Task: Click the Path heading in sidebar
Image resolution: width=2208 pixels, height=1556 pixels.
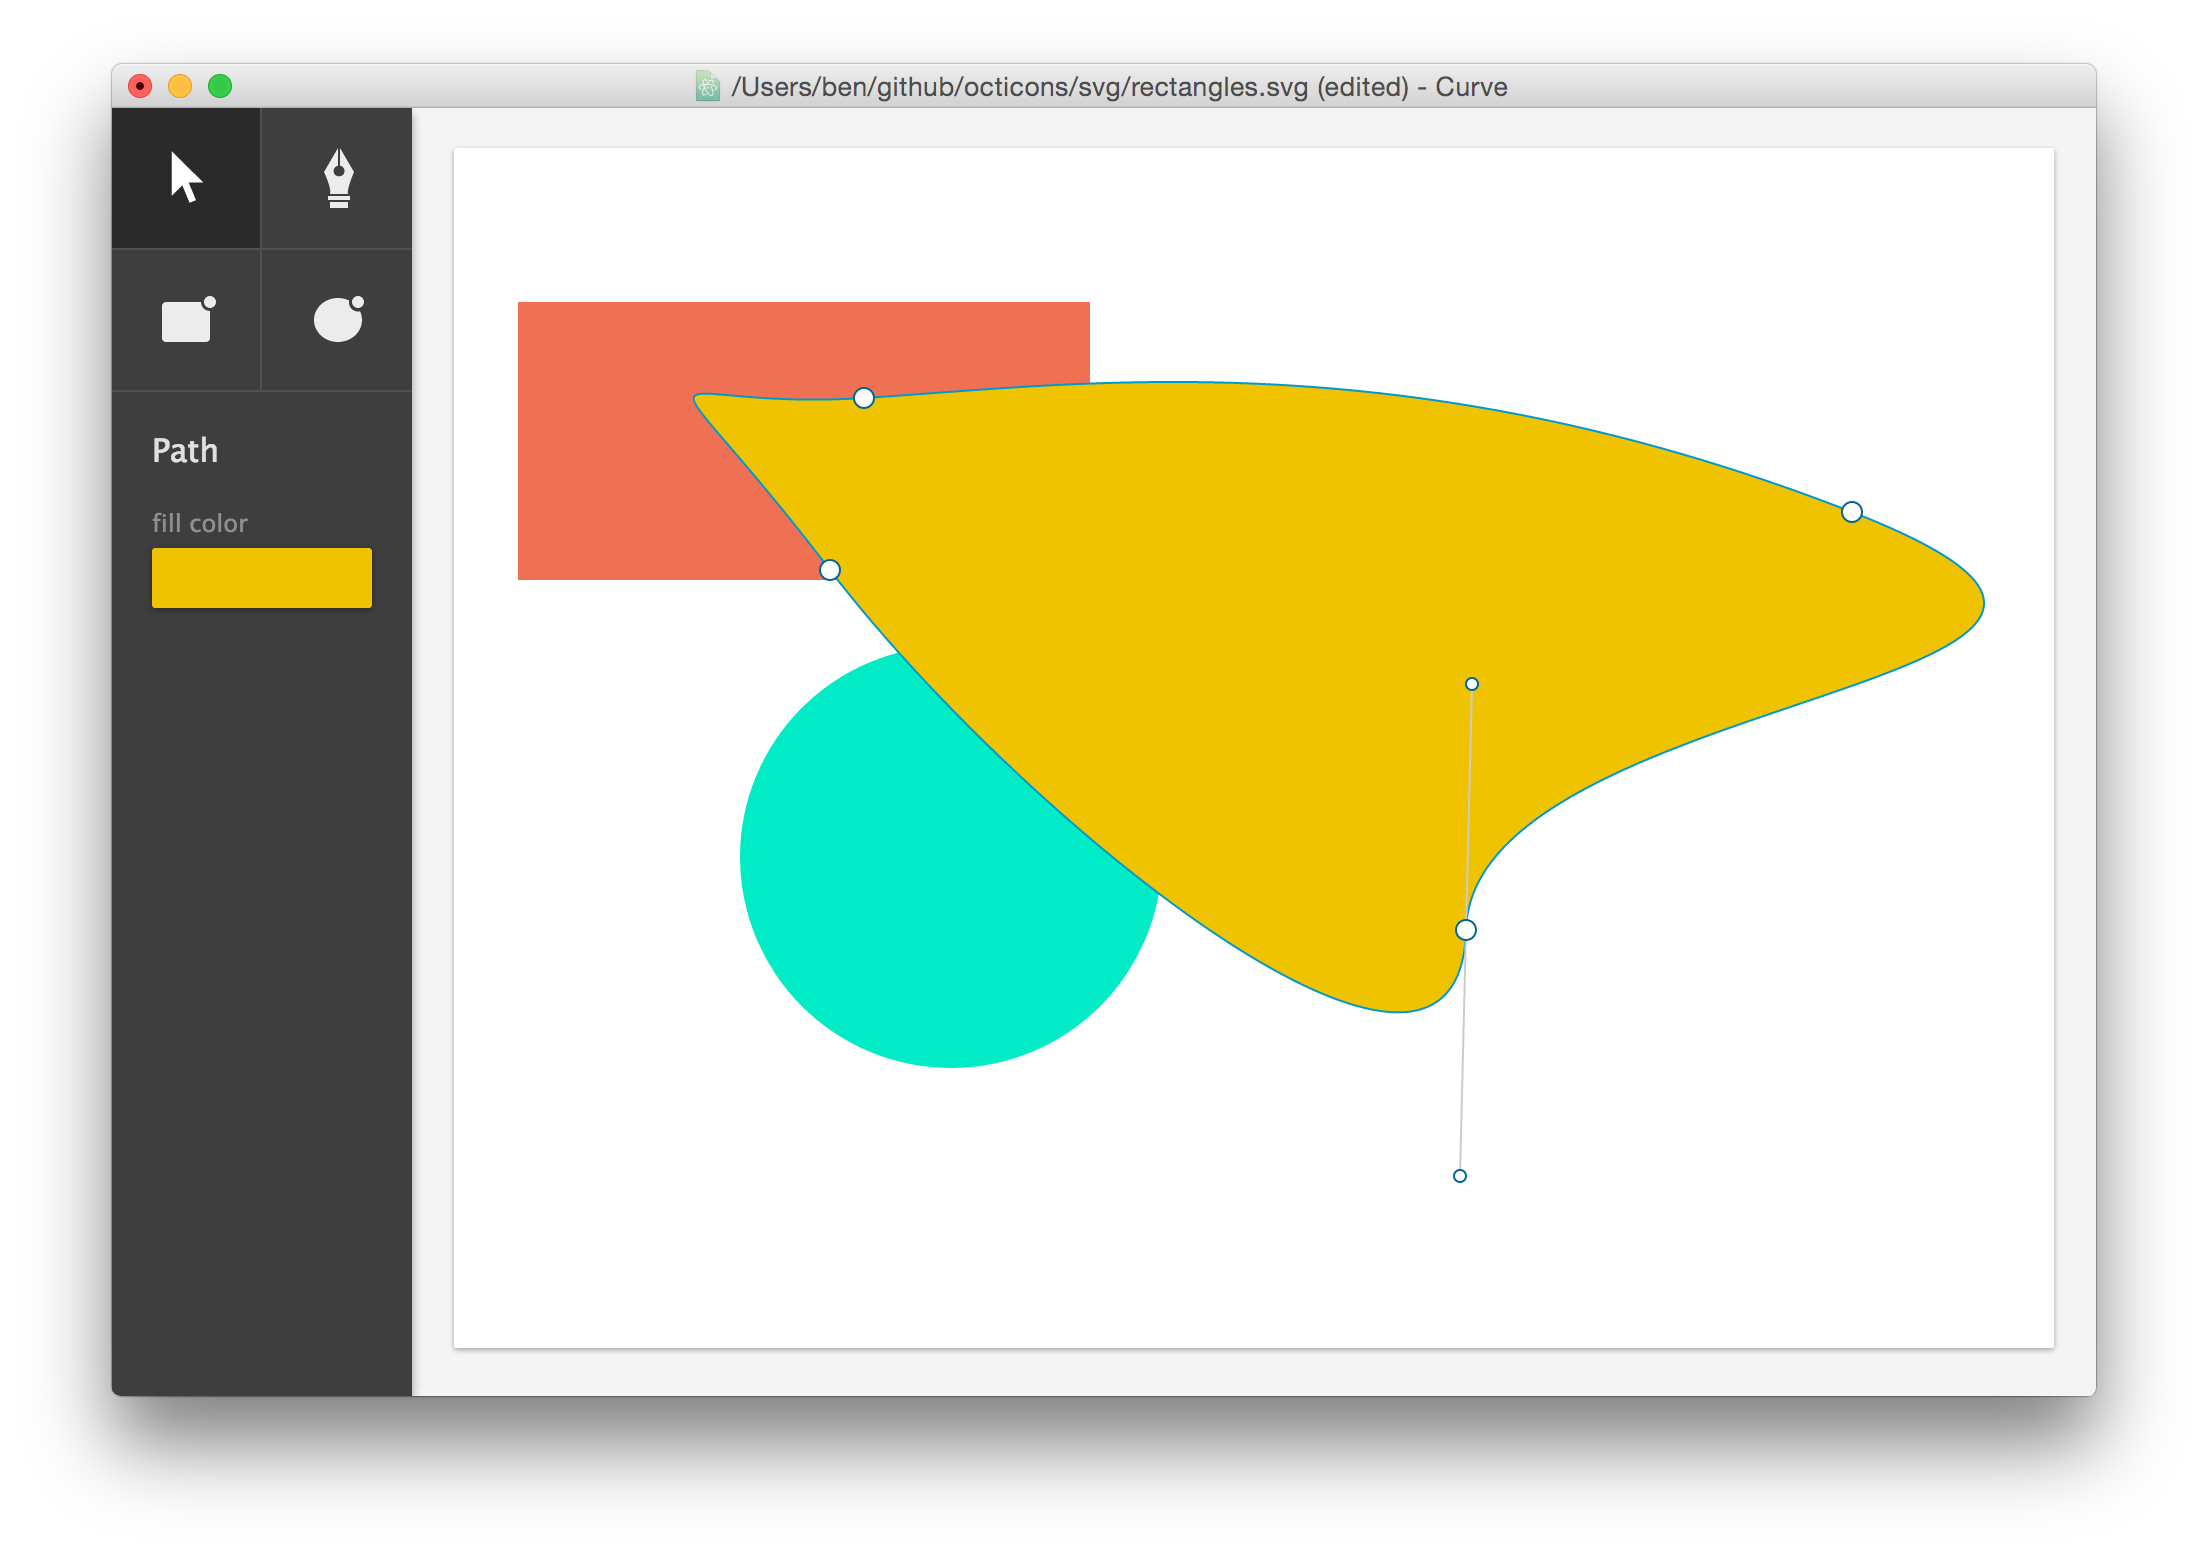Action: (x=185, y=451)
